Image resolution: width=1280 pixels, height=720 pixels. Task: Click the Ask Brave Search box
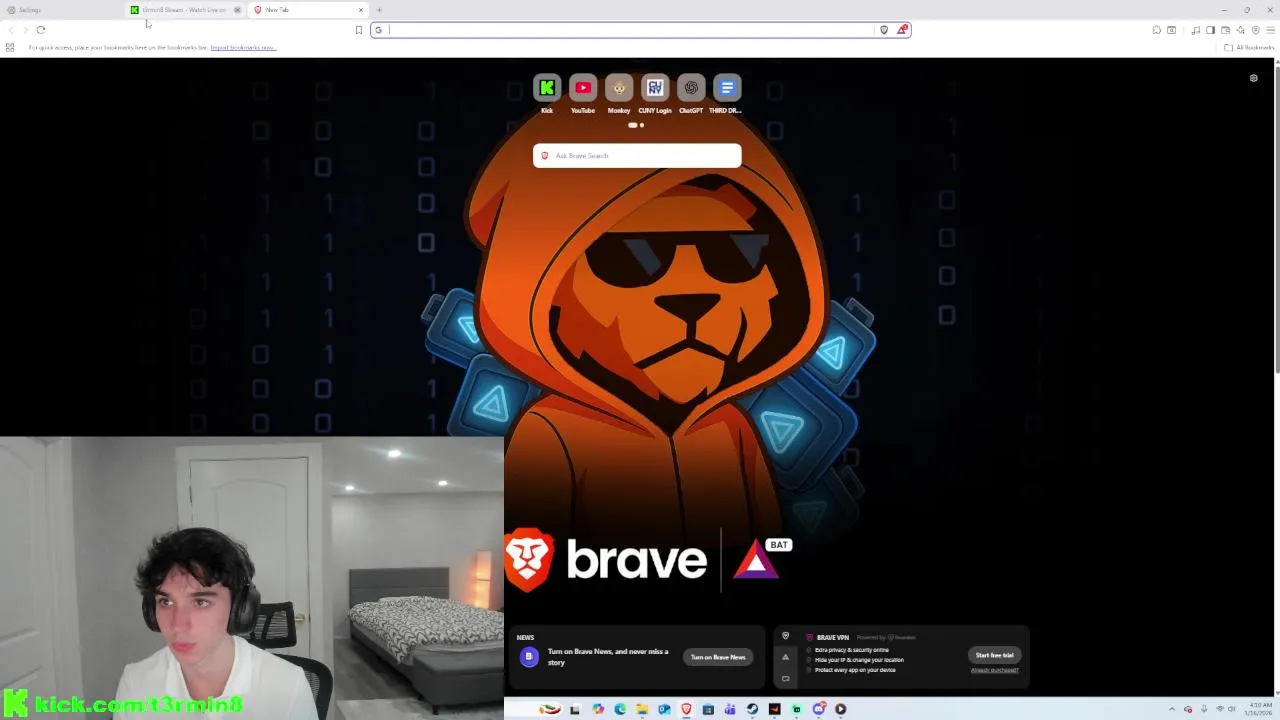(x=637, y=155)
